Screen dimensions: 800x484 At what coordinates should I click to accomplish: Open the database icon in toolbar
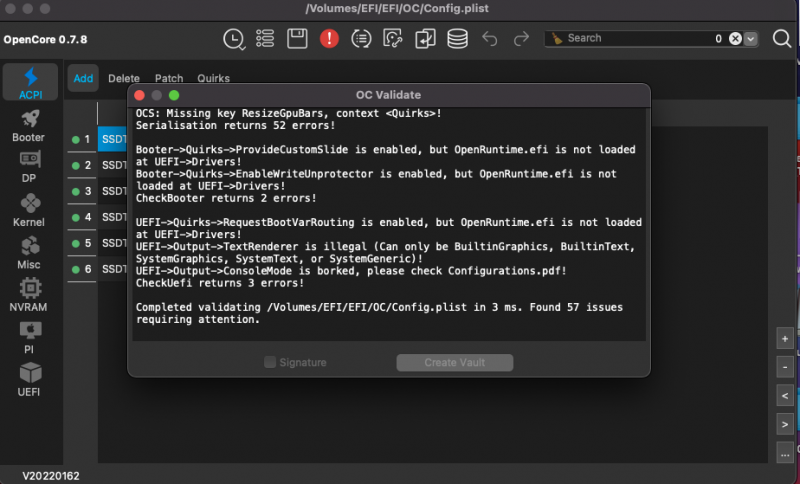click(x=457, y=39)
